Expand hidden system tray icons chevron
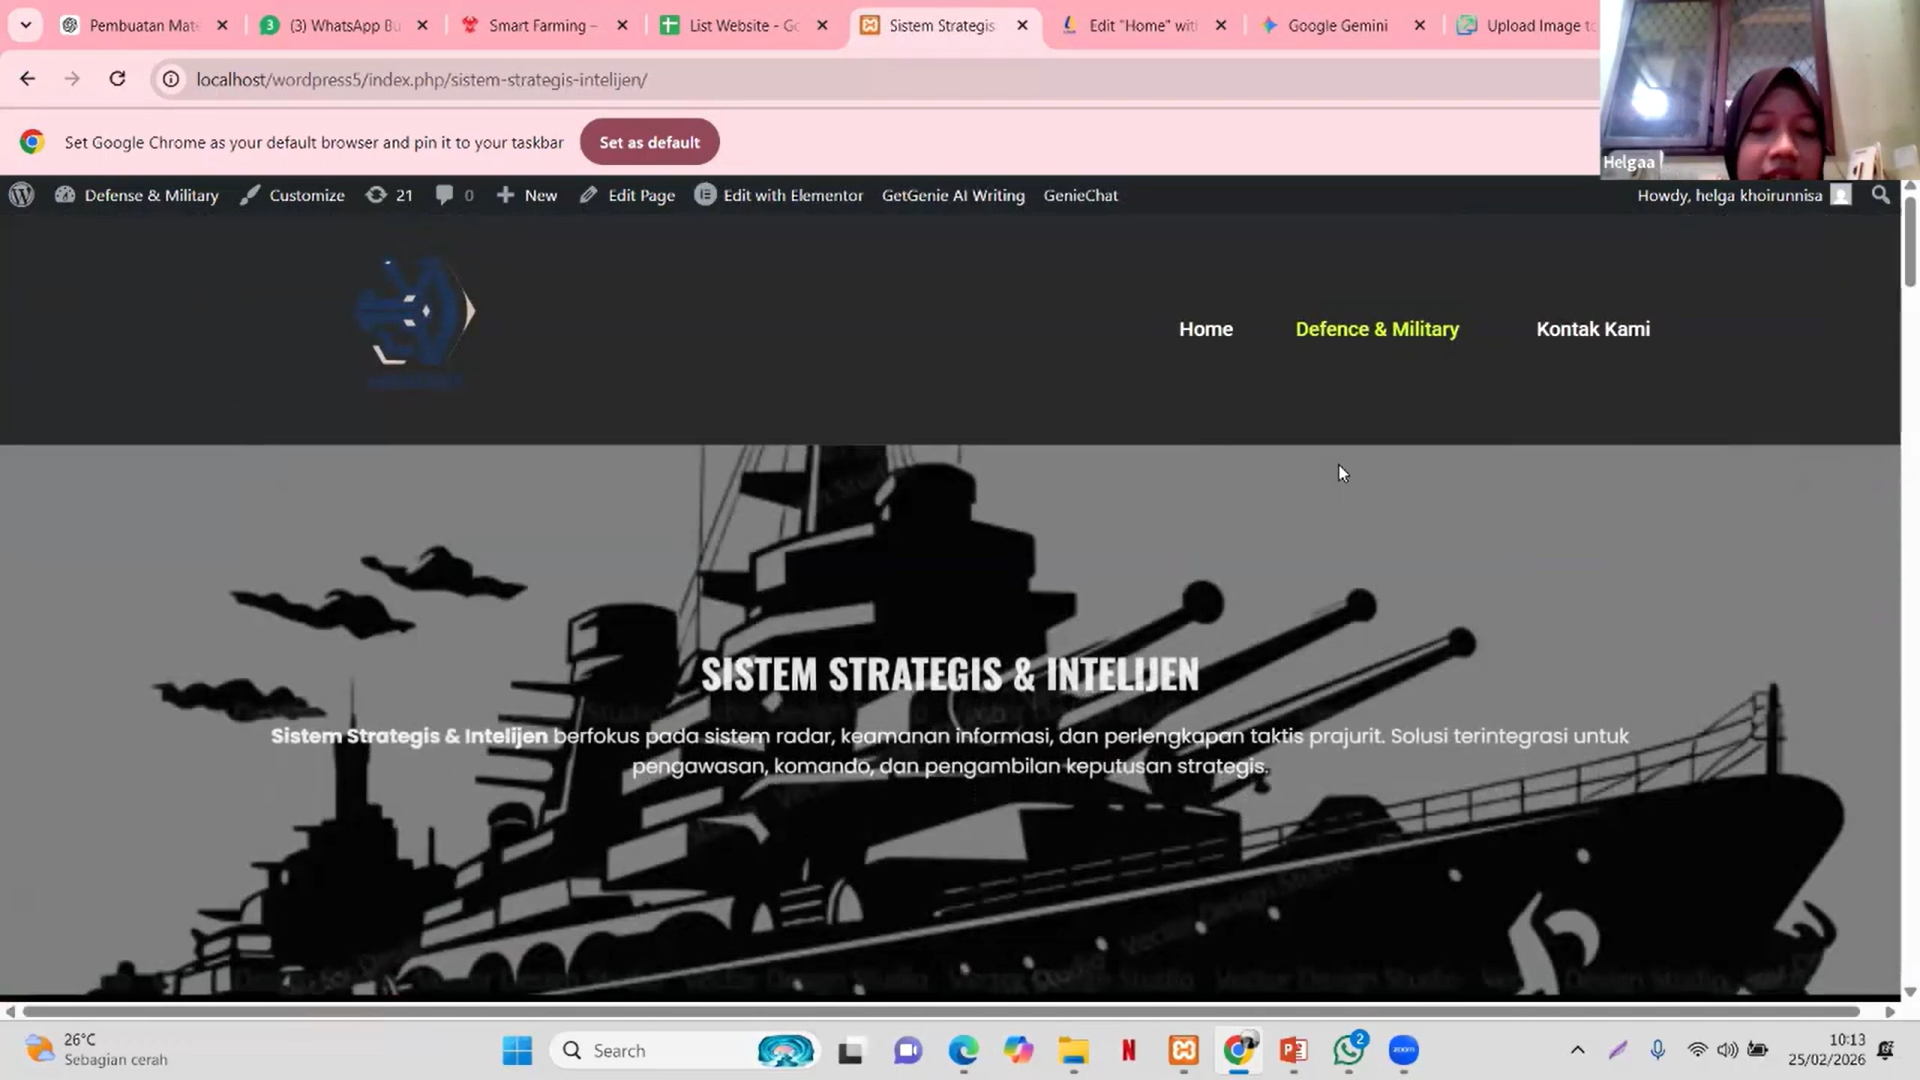The width and height of the screenshot is (1920, 1080). coord(1577,1050)
